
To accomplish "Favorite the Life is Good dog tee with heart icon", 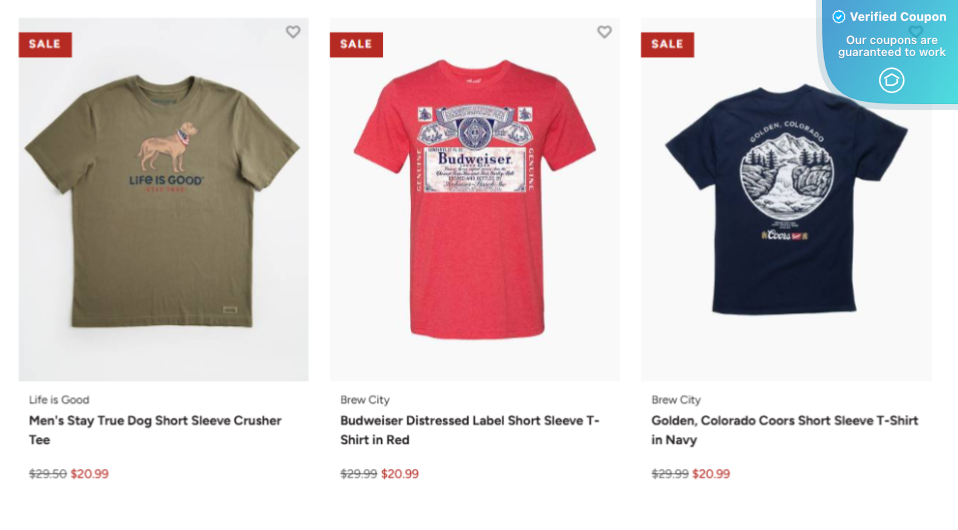I will click(x=293, y=32).
